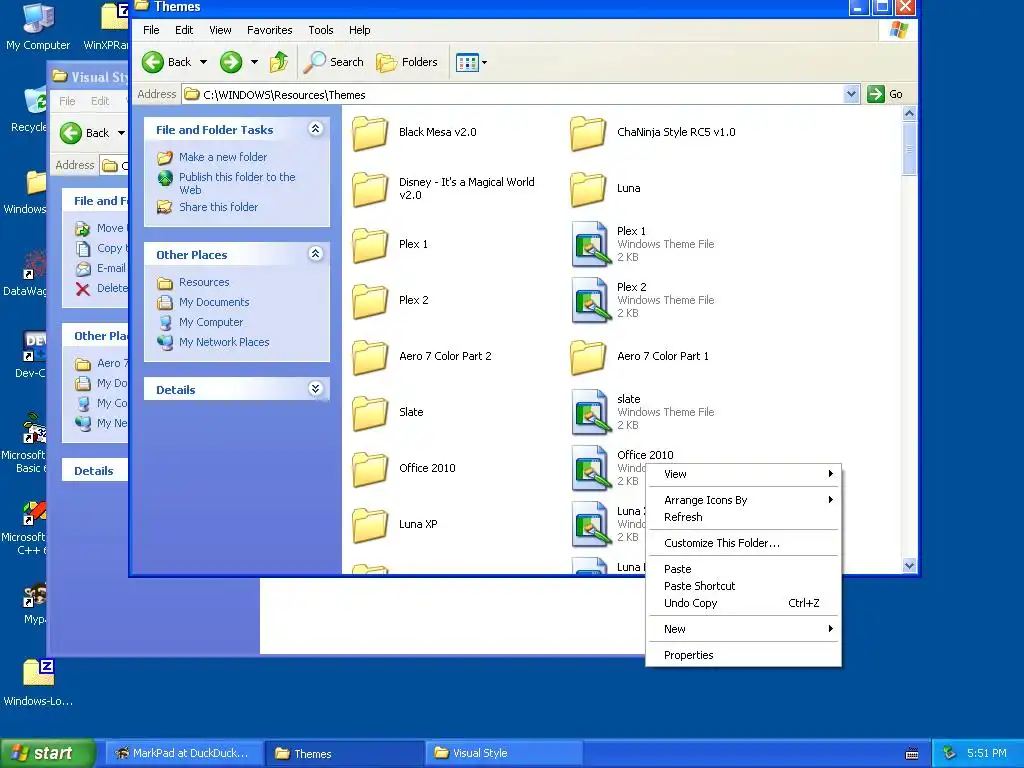Choose Paste from context menu

(743, 569)
